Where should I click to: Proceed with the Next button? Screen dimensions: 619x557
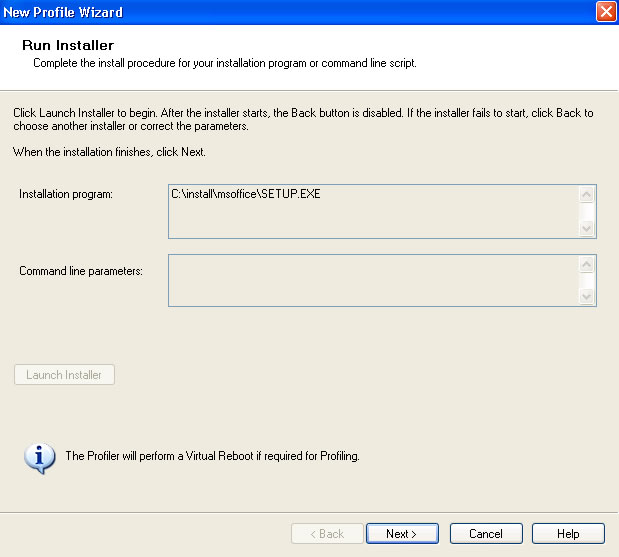point(402,534)
